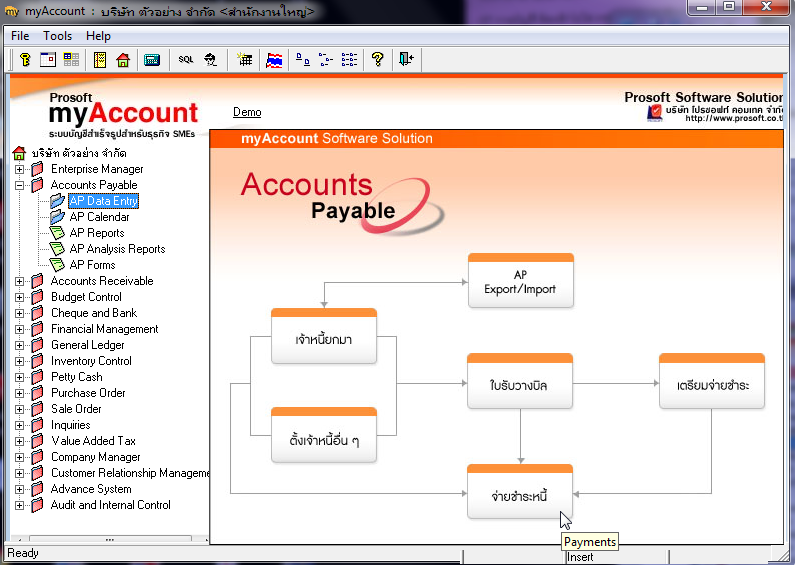Select AP Calendar tree item

99,217
